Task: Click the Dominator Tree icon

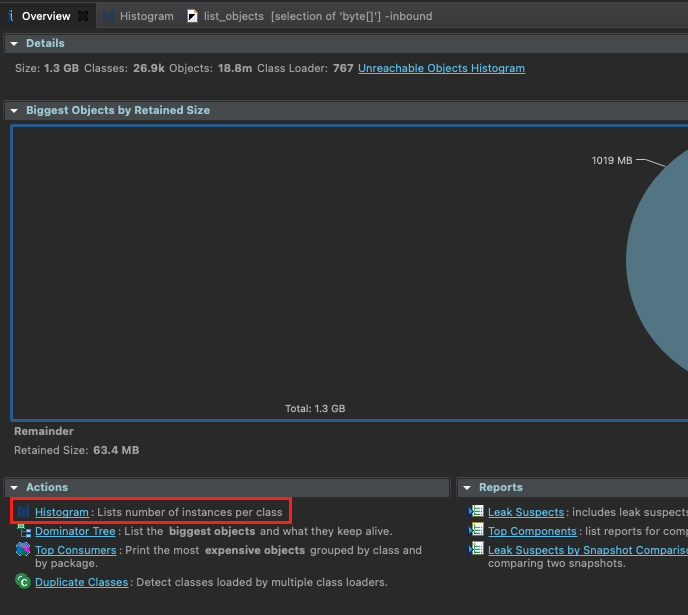Action: coord(24,531)
